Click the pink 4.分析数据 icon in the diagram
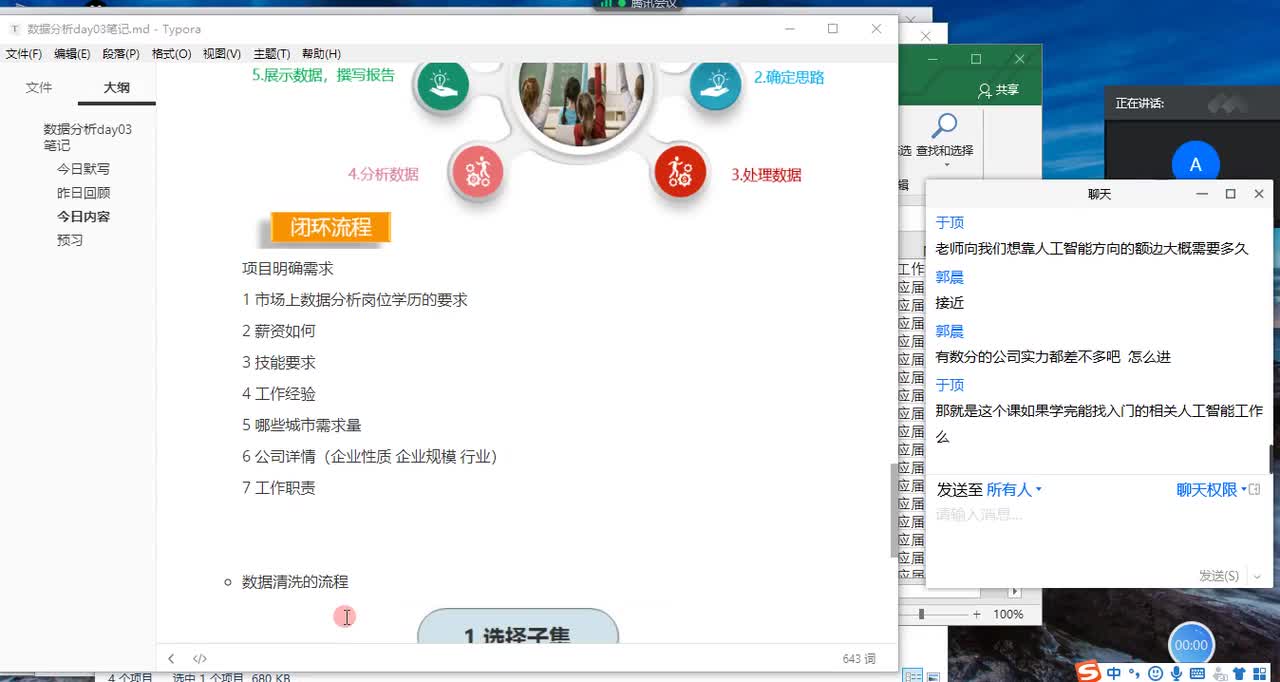Screen dimensions: 1280x682 pyautogui.click(x=477, y=172)
